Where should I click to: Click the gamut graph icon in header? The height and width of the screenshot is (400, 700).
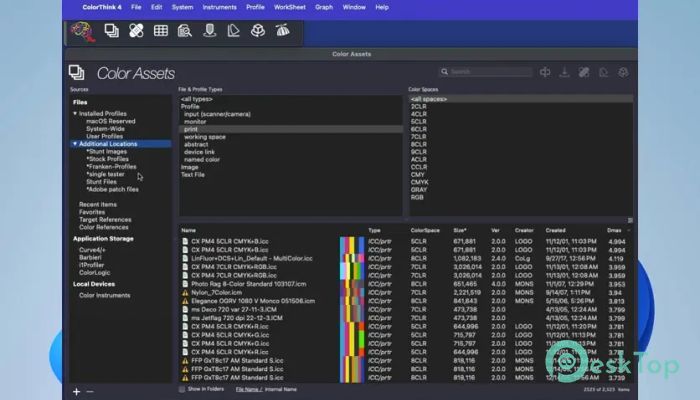click(x=604, y=72)
